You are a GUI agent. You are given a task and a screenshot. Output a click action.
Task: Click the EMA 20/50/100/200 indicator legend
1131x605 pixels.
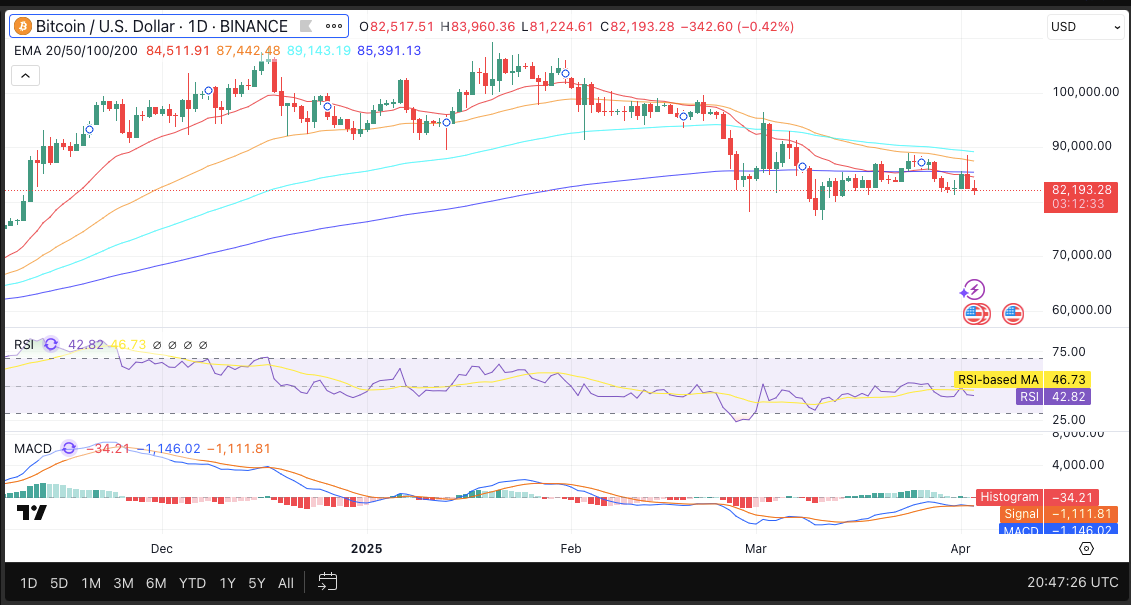point(77,50)
